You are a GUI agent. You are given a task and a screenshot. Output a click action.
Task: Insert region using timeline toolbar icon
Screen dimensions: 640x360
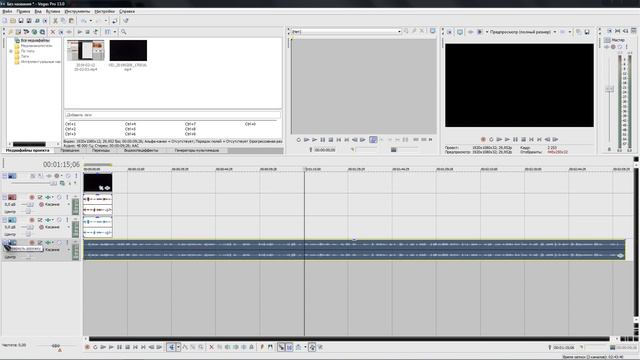coord(270,347)
